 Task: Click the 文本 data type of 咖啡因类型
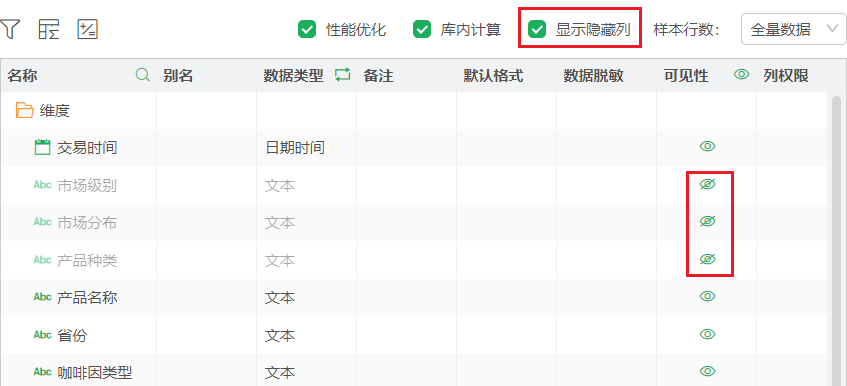(x=279, y=372)
